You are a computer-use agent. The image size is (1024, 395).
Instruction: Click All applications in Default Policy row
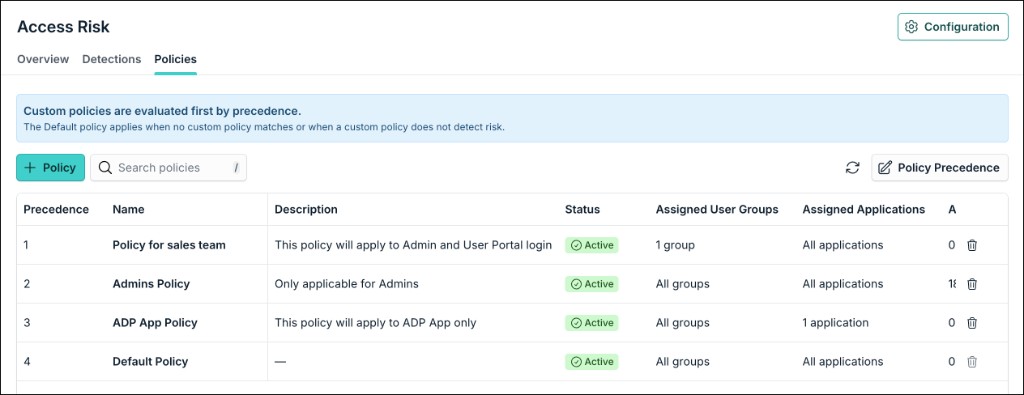(x=842, y=362)
